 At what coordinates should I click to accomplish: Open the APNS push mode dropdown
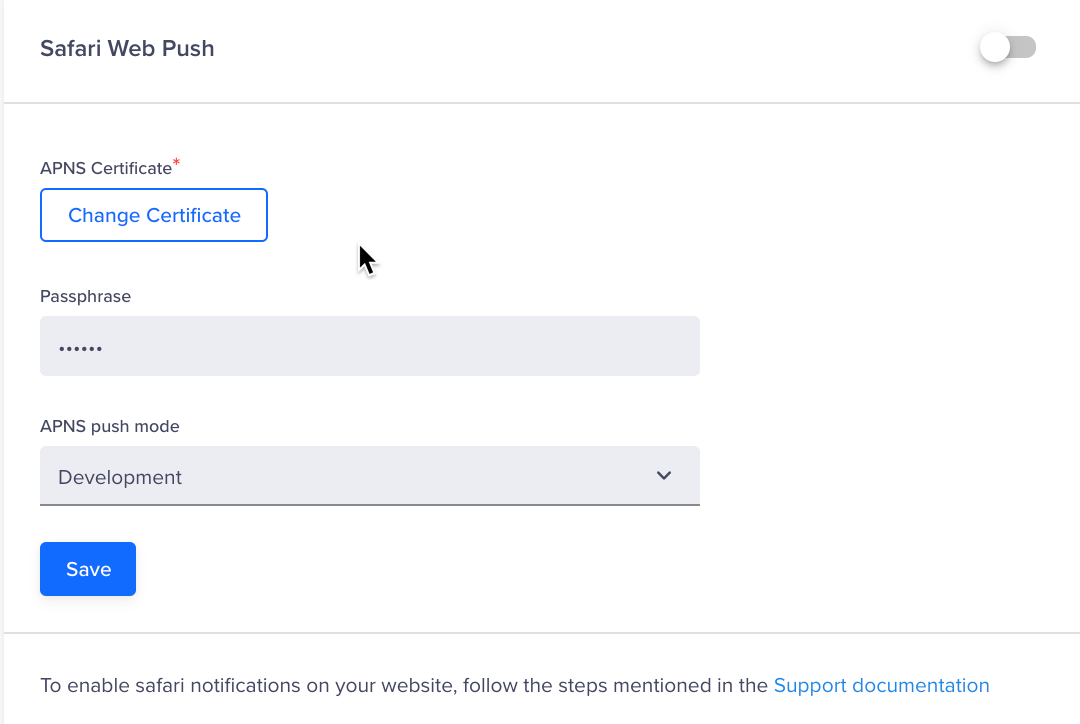[x=370, y=476]
